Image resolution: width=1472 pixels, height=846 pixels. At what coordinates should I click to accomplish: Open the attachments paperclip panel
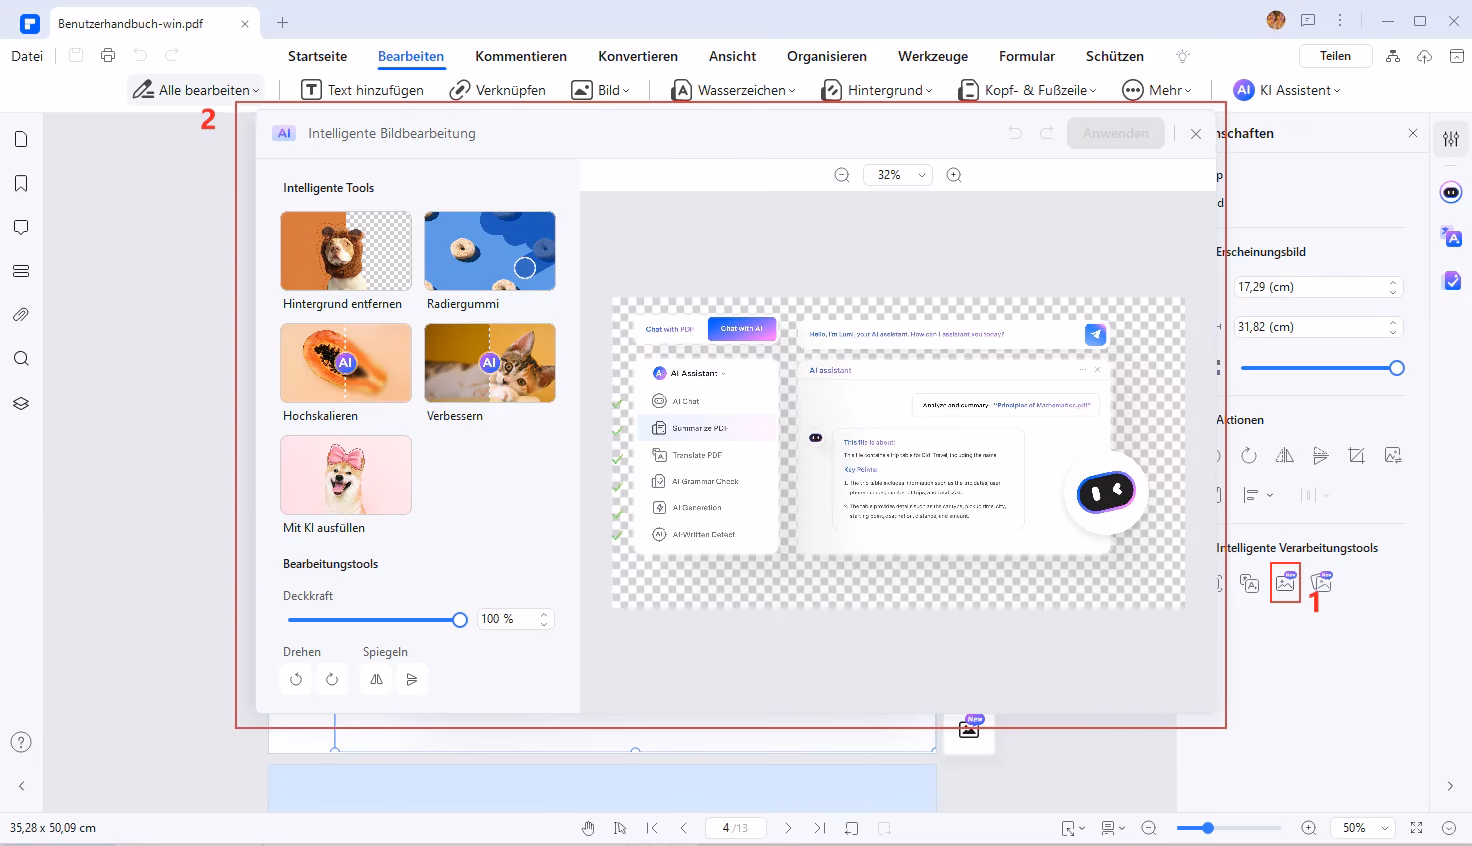point(21,315)
